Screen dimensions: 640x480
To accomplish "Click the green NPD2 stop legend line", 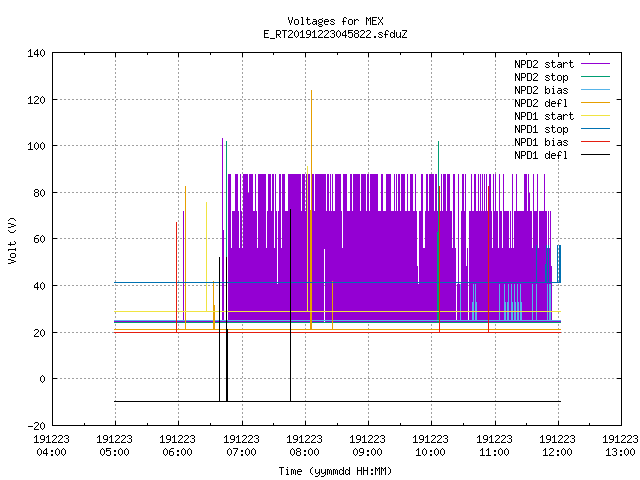I will coord(596,76).
